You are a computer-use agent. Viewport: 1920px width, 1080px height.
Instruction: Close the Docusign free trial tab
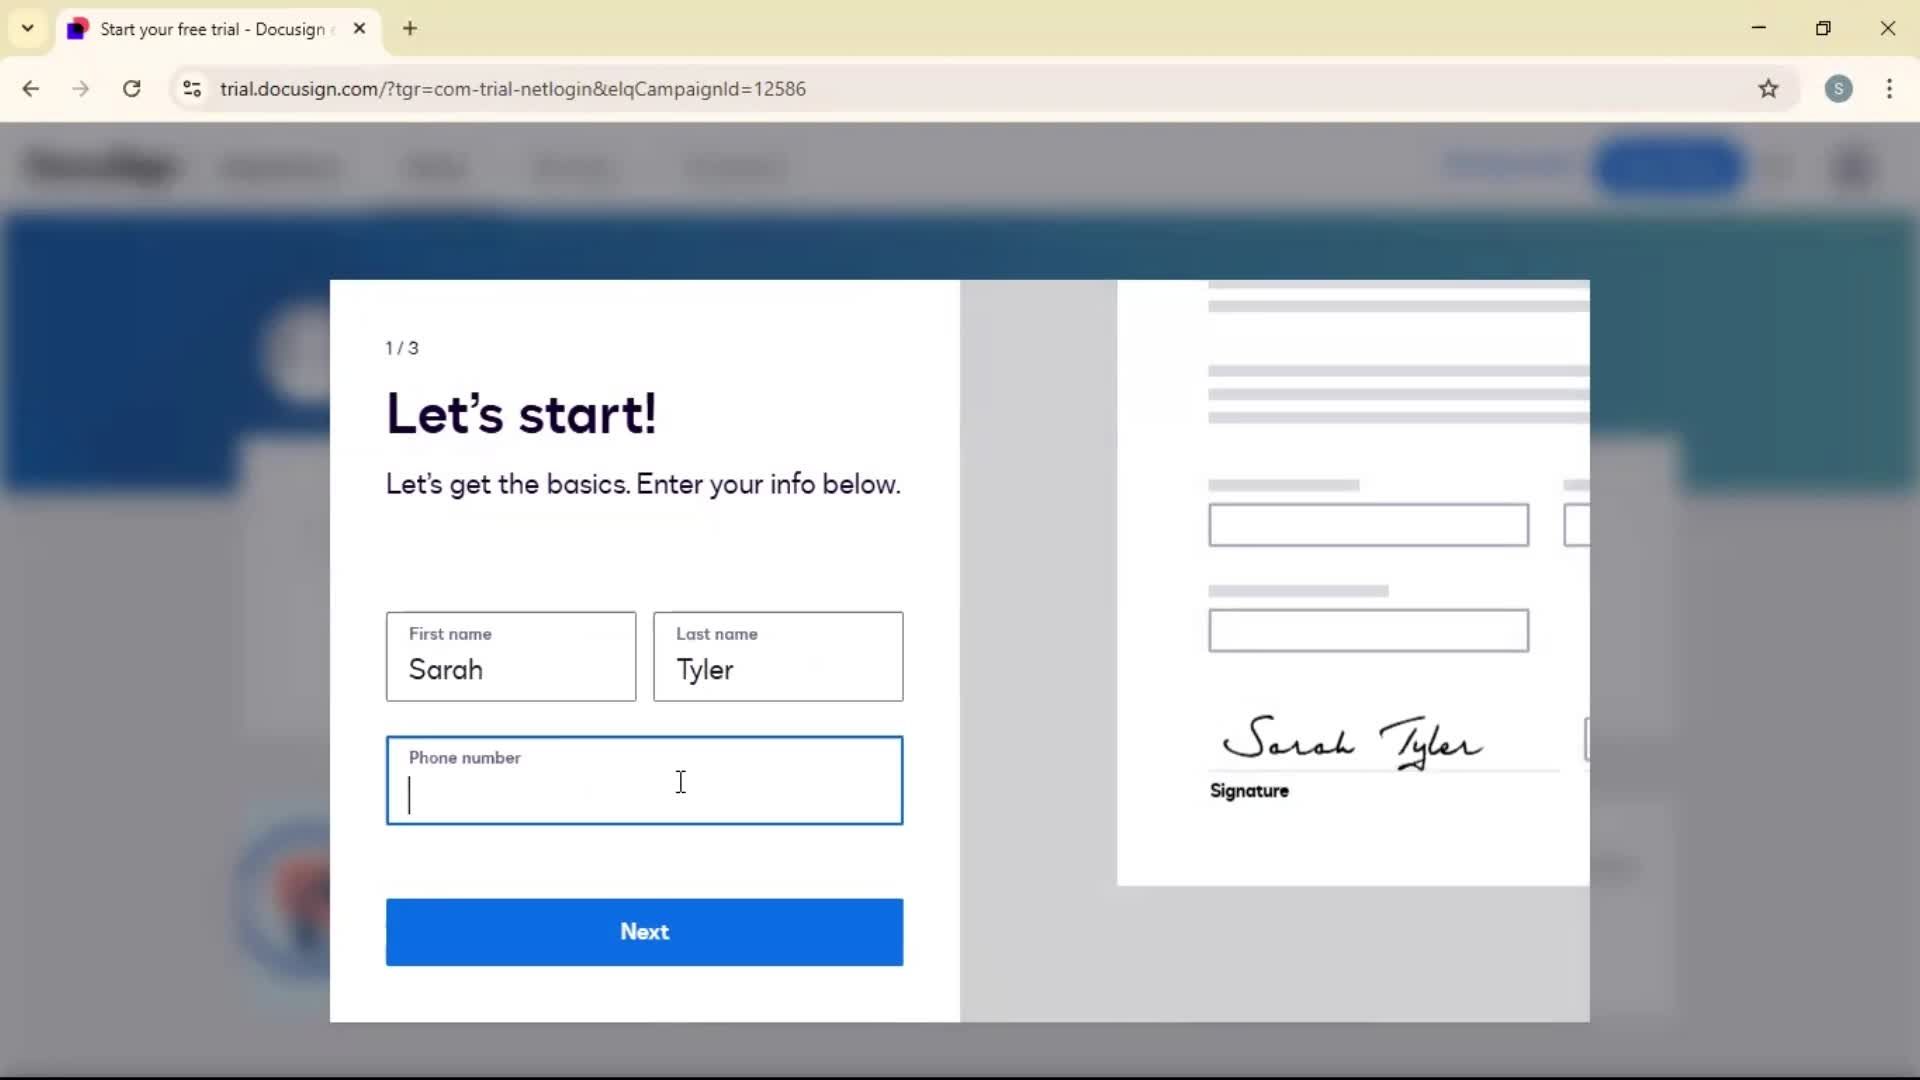[x=360, y=29]
